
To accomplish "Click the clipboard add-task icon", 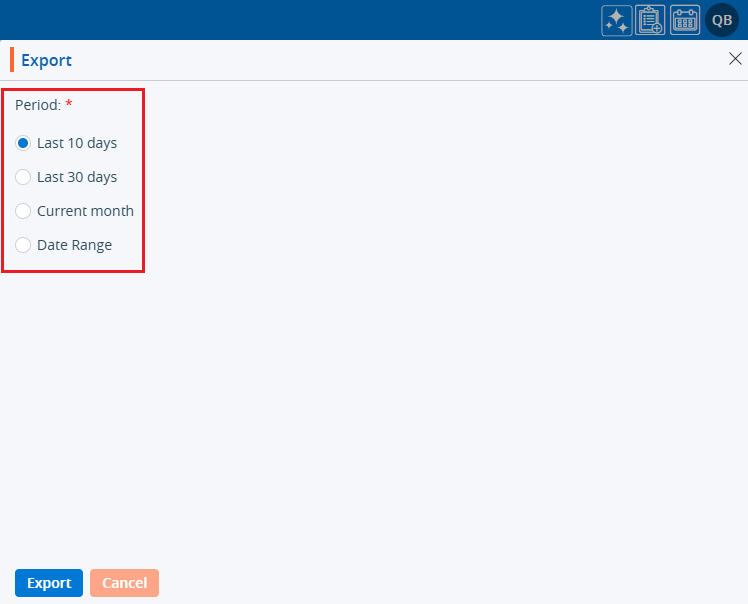I will pos(650,20).
